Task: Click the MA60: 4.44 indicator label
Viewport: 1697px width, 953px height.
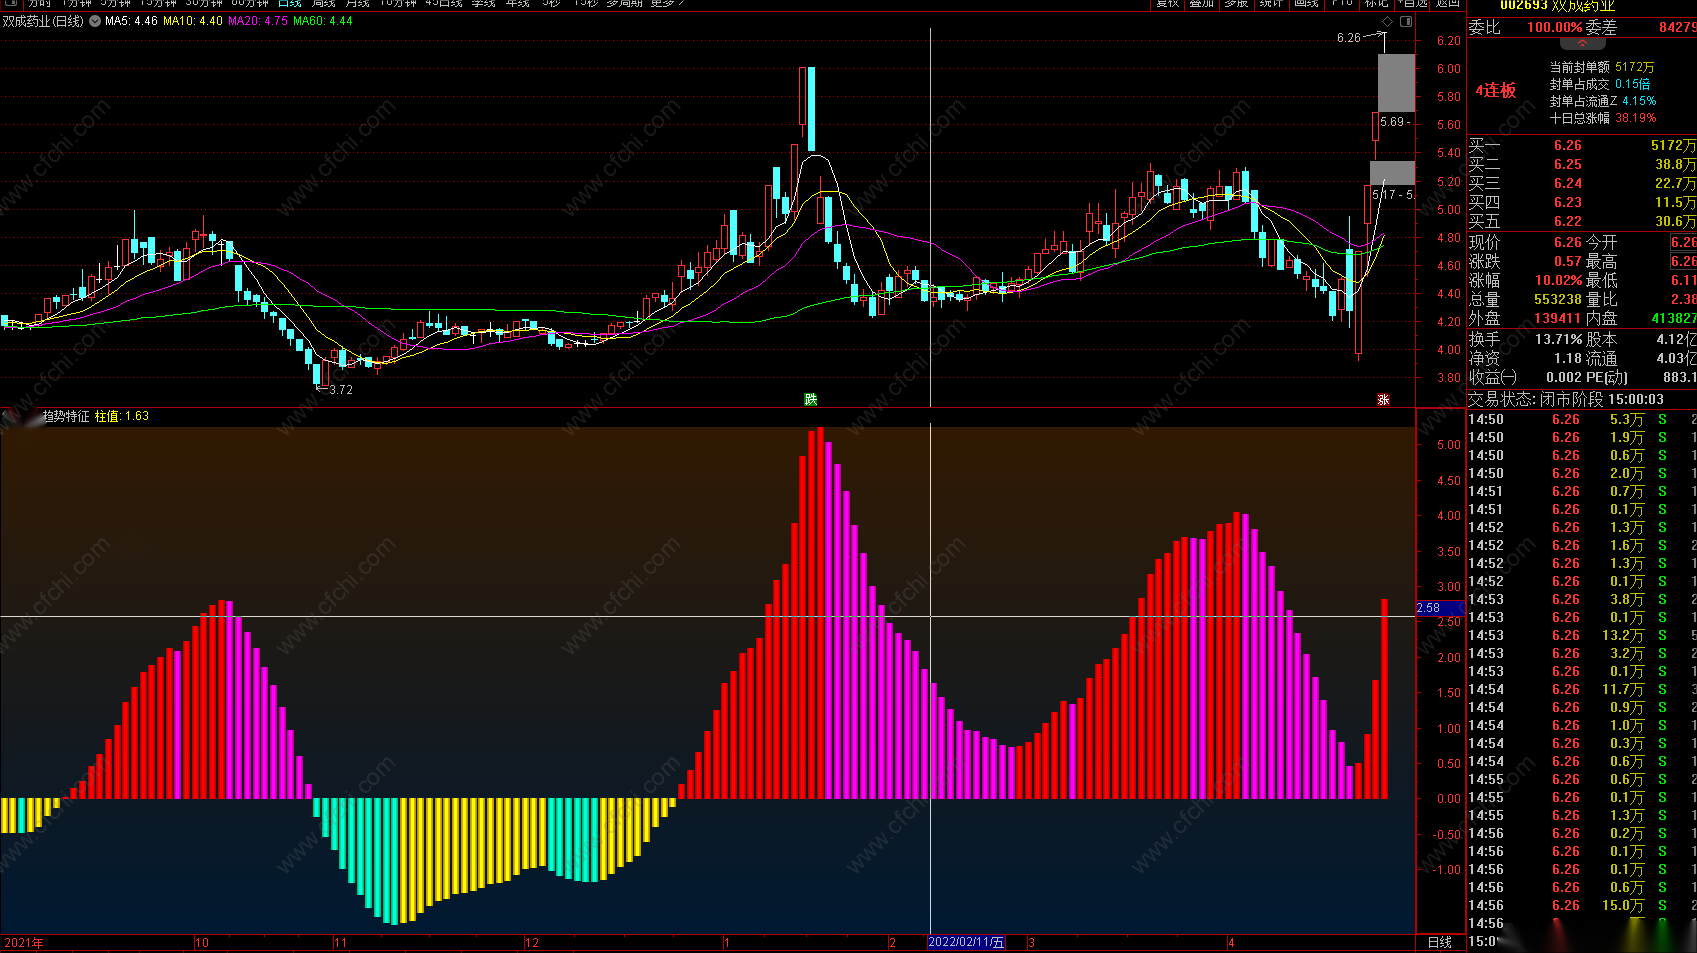Action: pyautogui.click(x=323, y=21)
